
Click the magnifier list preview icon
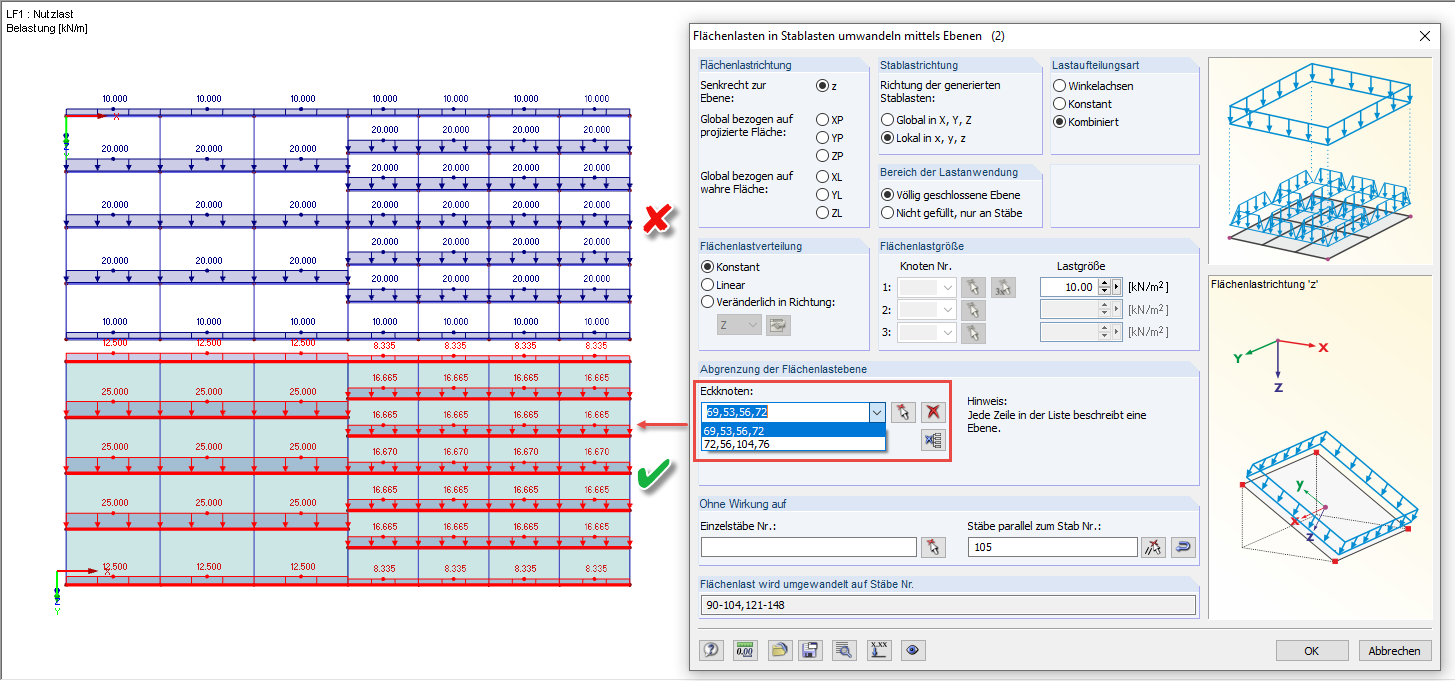click(844, 650)
